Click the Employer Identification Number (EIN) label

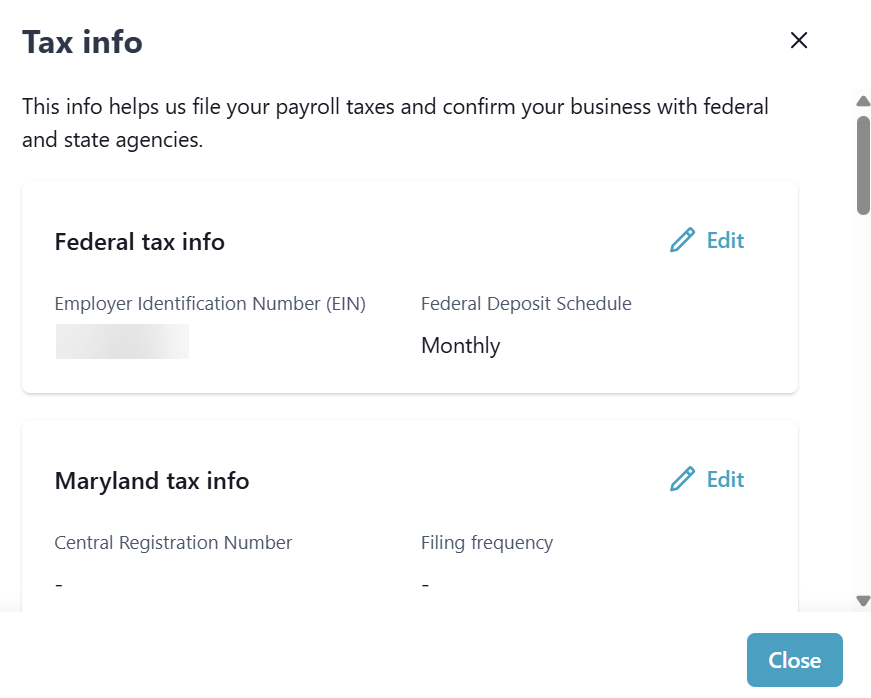(x=210, y=304)
